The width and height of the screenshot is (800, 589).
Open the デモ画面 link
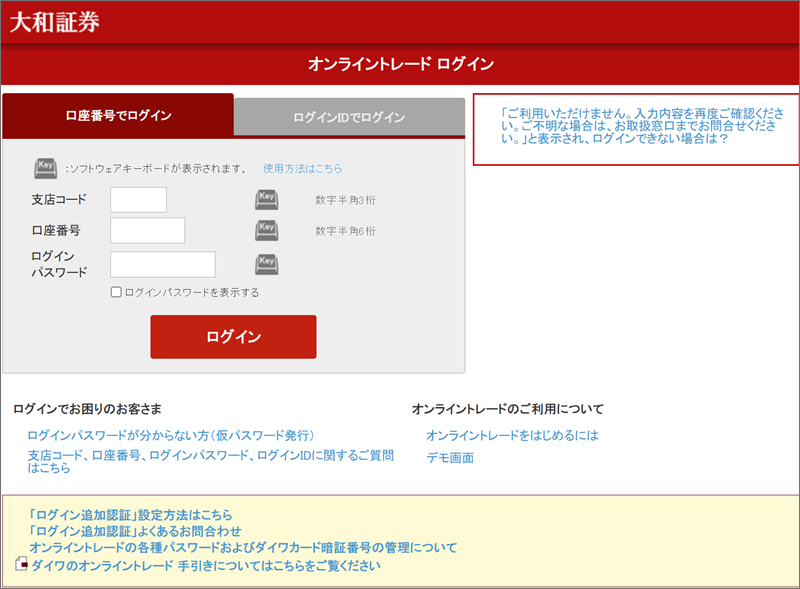click(x=450, y=458)
